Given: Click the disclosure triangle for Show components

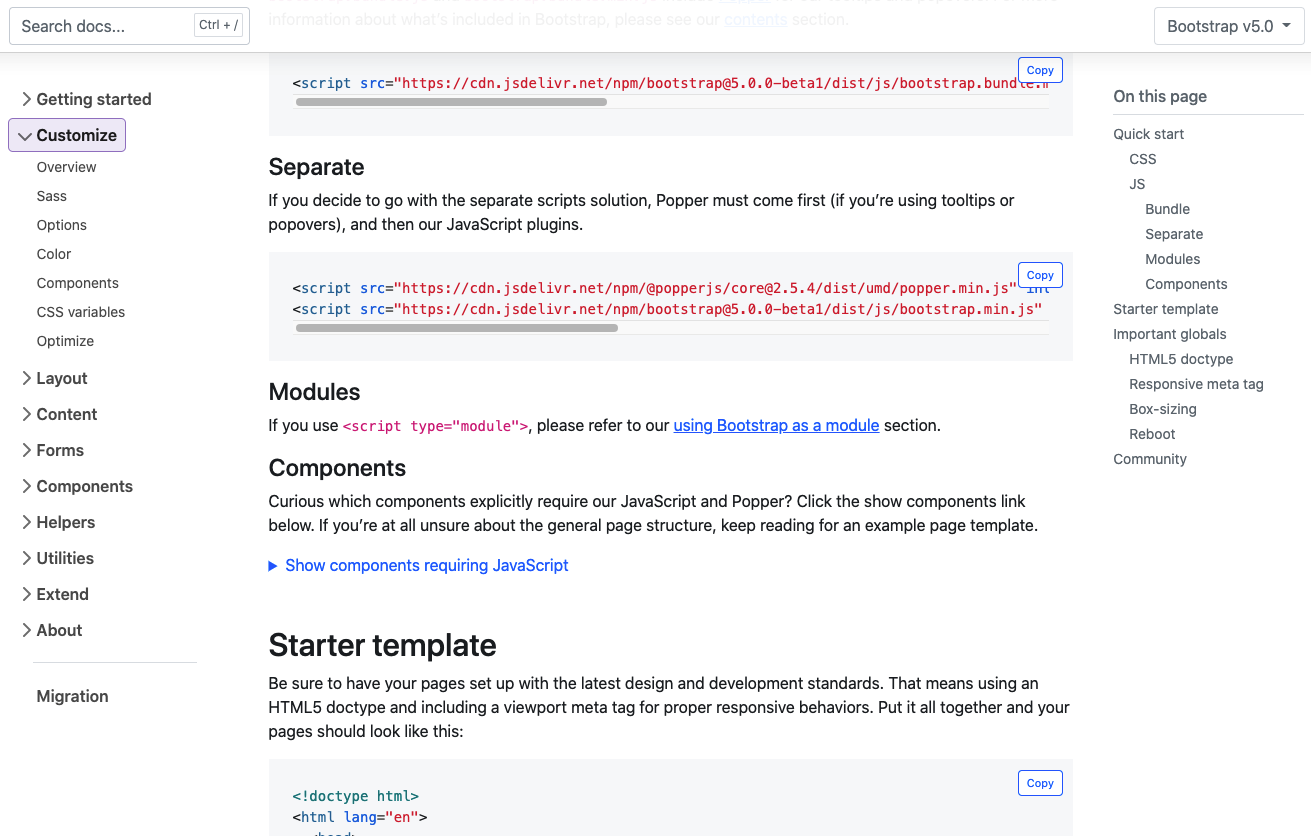Looking at the screenshot, I should pos(273,566).
